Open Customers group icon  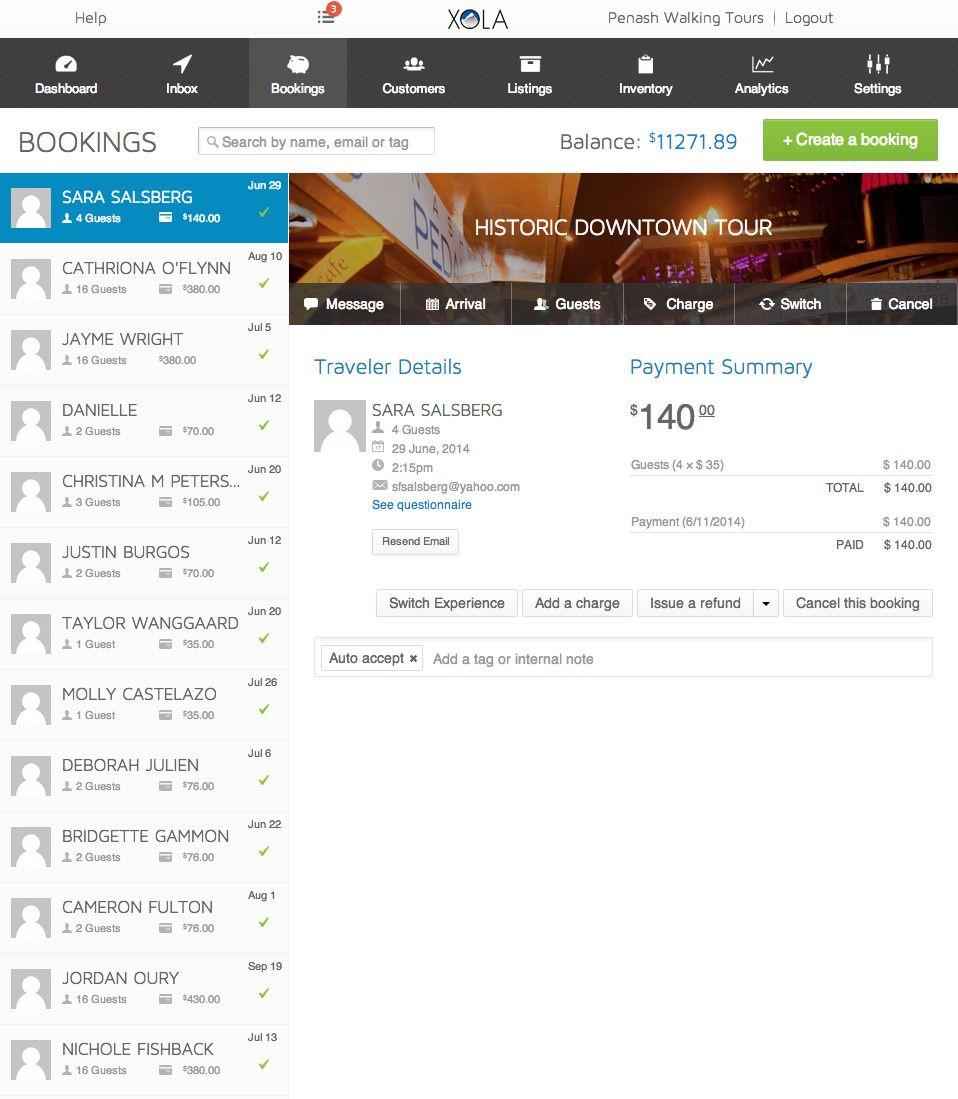413,64
